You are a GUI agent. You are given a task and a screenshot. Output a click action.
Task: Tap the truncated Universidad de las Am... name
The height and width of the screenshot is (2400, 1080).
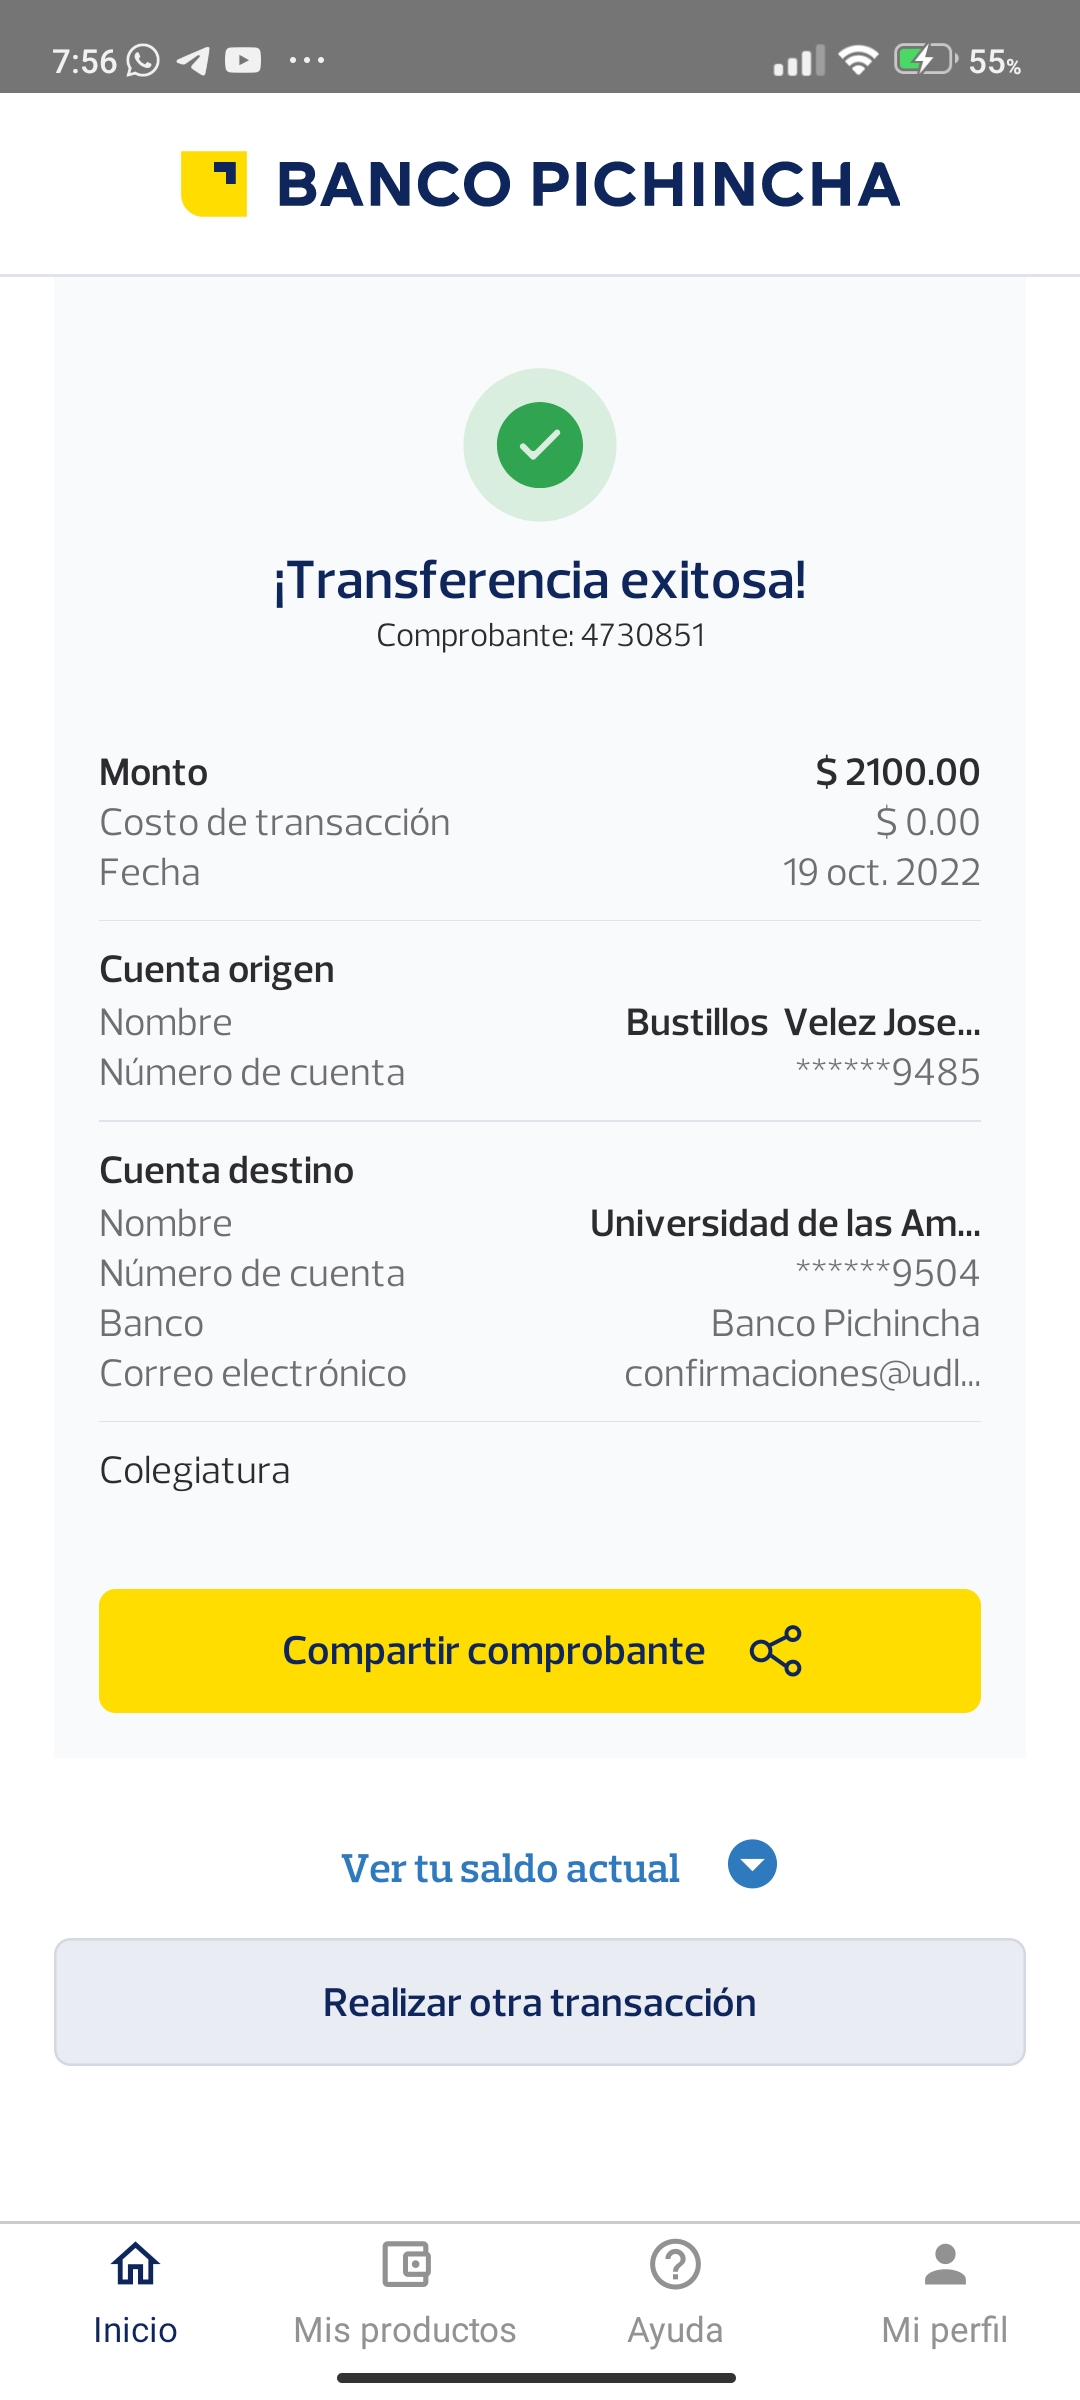785,1223
